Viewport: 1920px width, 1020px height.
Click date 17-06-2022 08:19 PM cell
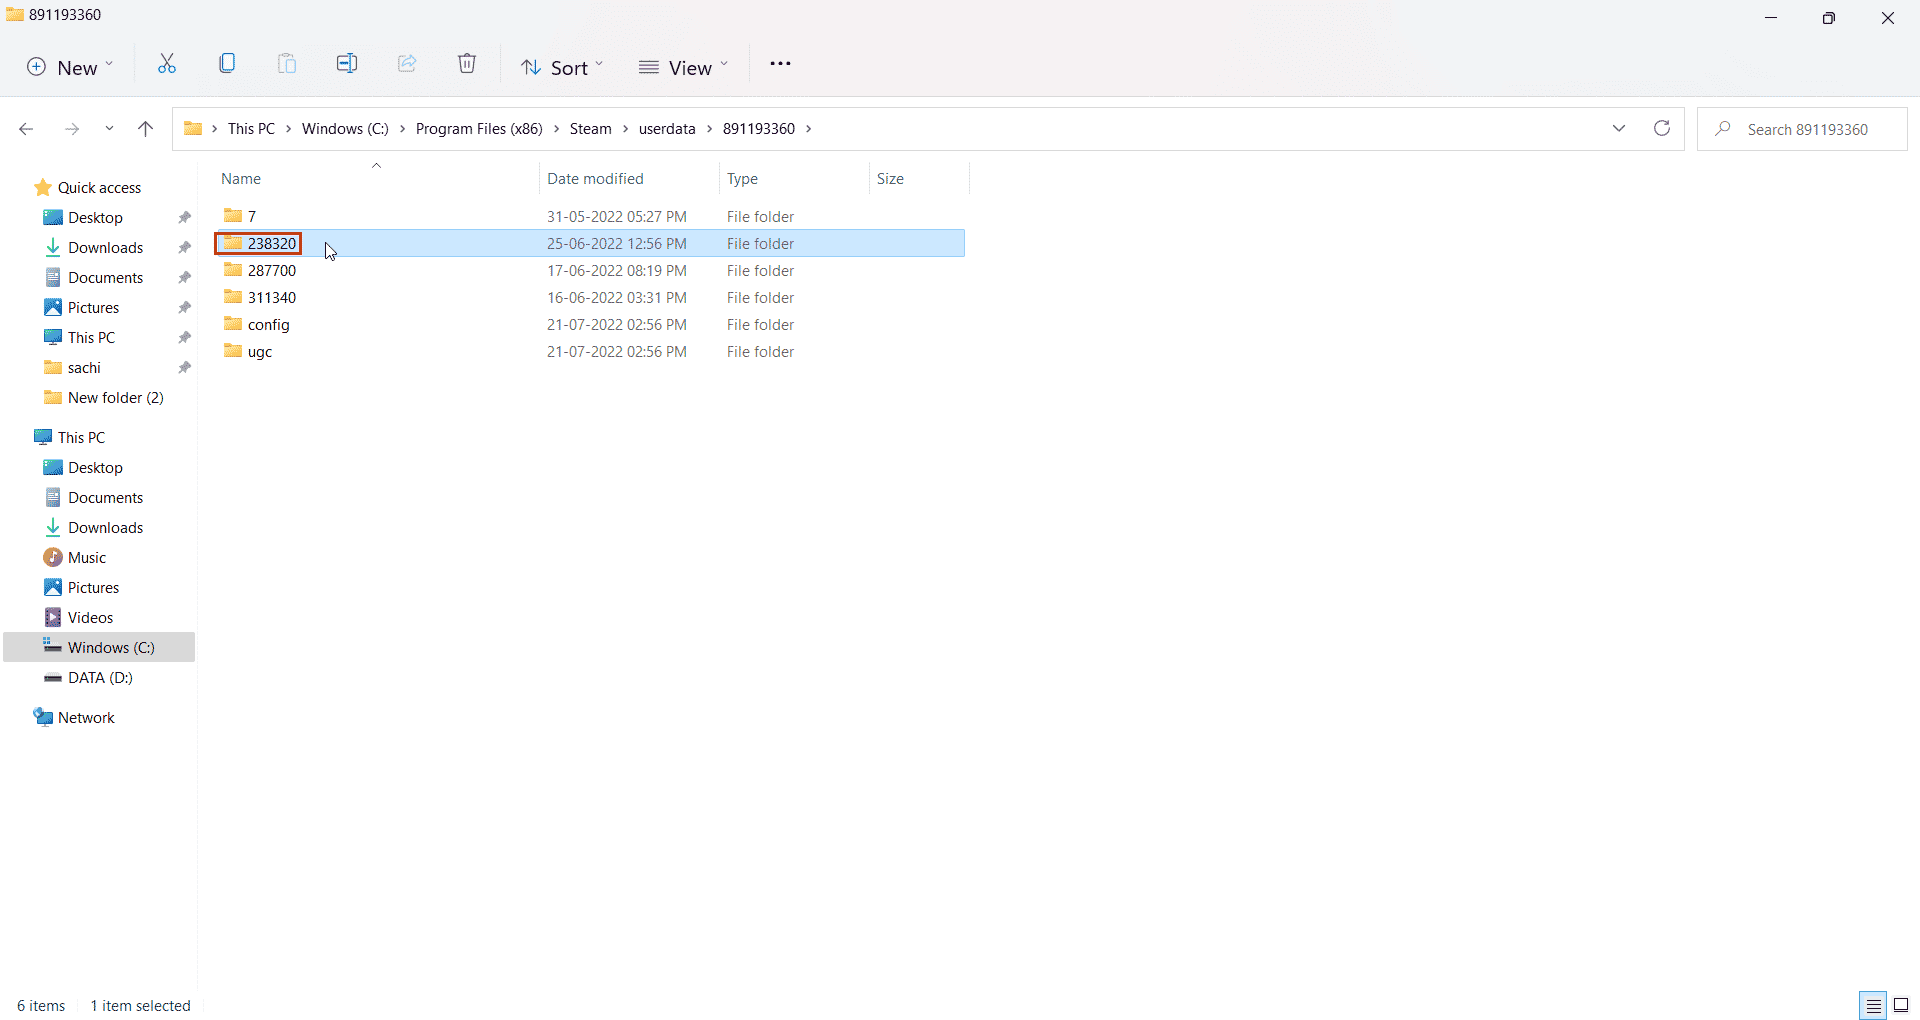coord(616,270)
